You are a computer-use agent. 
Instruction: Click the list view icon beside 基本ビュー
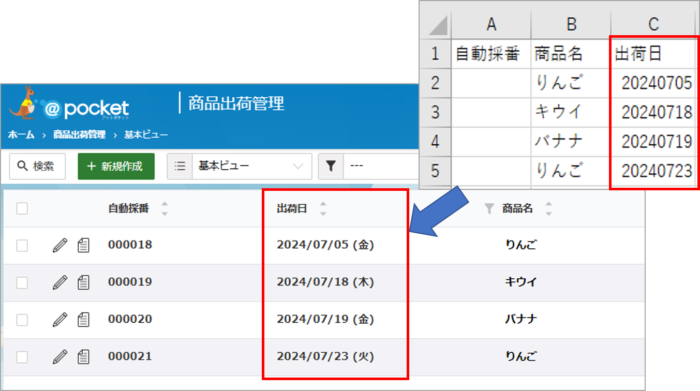180,166
